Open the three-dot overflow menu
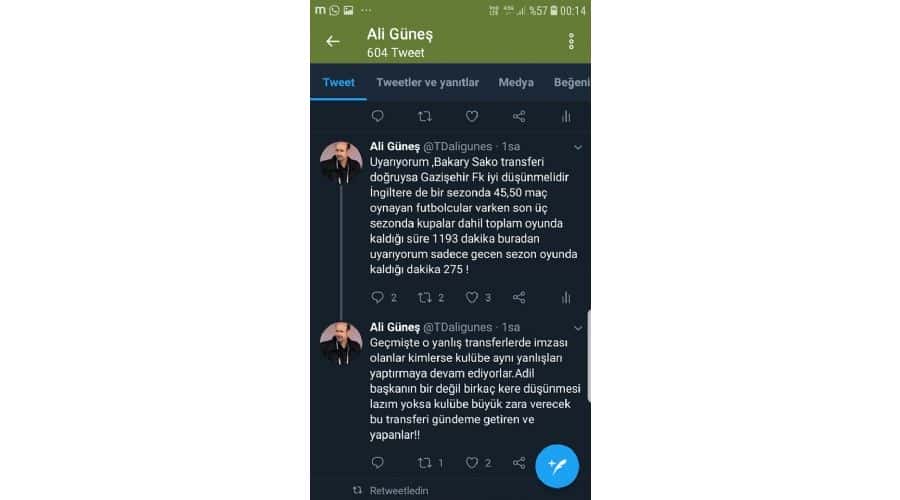Image resolution: width=900 pixels, height=500 pixels. point(571,41)
